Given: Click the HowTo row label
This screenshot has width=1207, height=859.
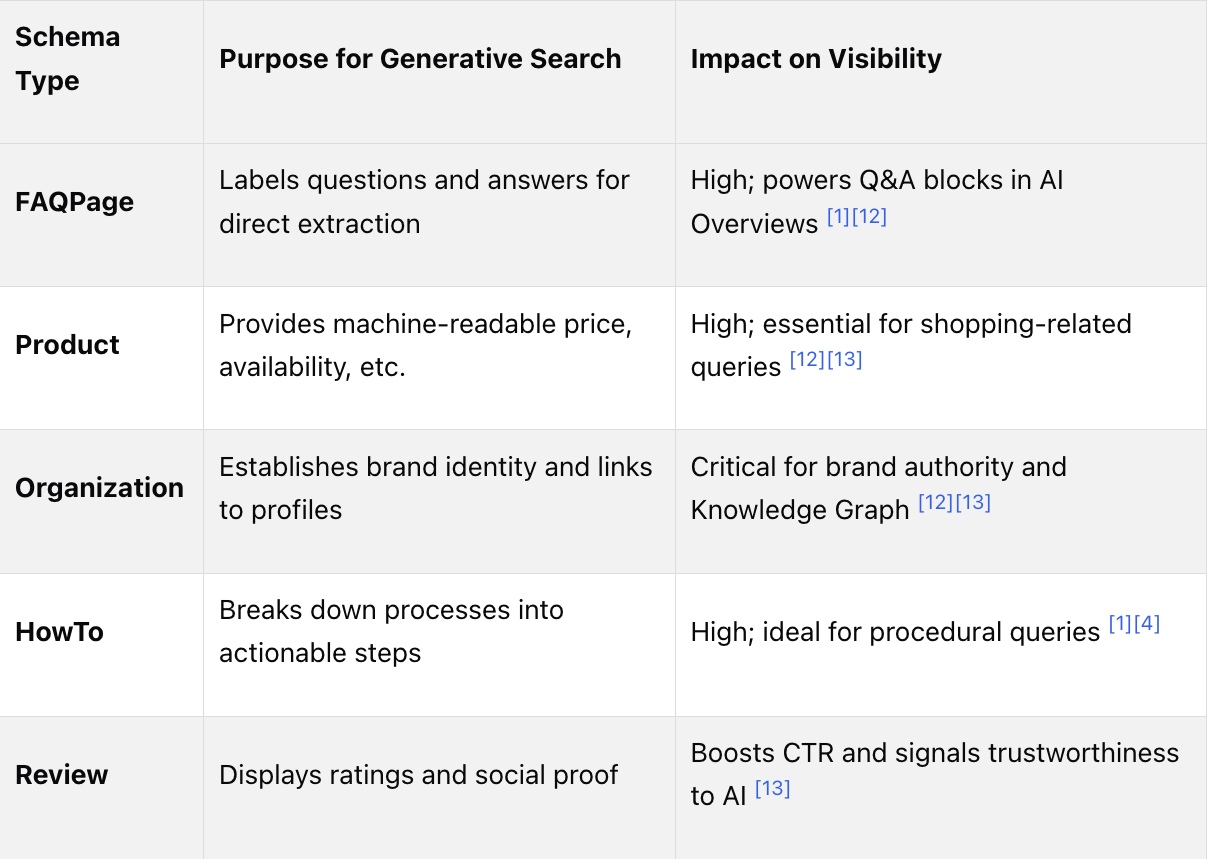Looking at the screenshot, I should pyautogui.click(x=59, y=632).
